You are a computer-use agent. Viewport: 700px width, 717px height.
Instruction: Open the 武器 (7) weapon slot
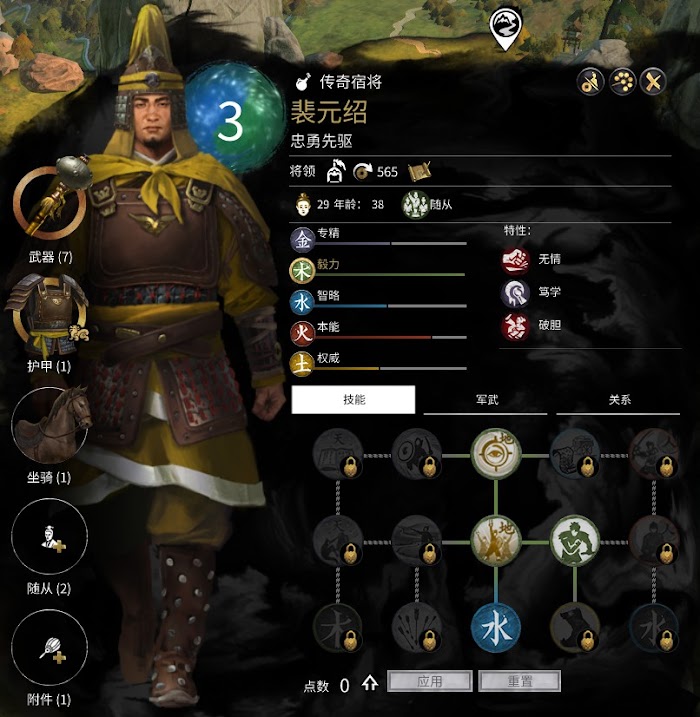tap(50, 201)
